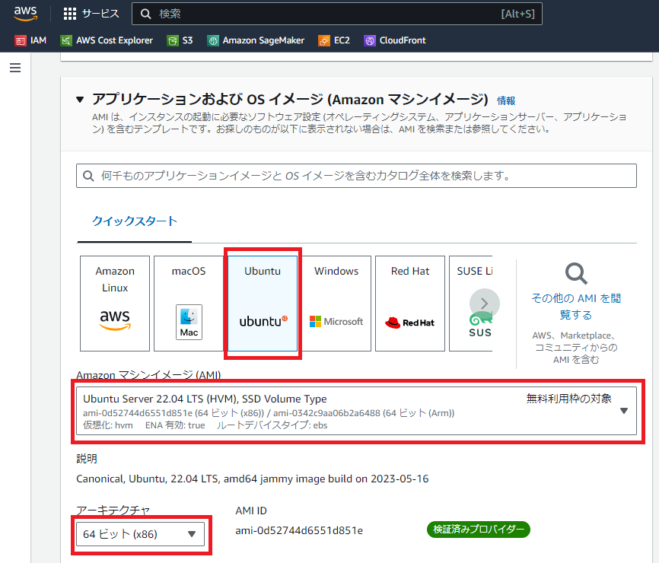Select the Red Hat AMI tile
The height and width of the screenshot is (563, 659).
coord(410,303)
